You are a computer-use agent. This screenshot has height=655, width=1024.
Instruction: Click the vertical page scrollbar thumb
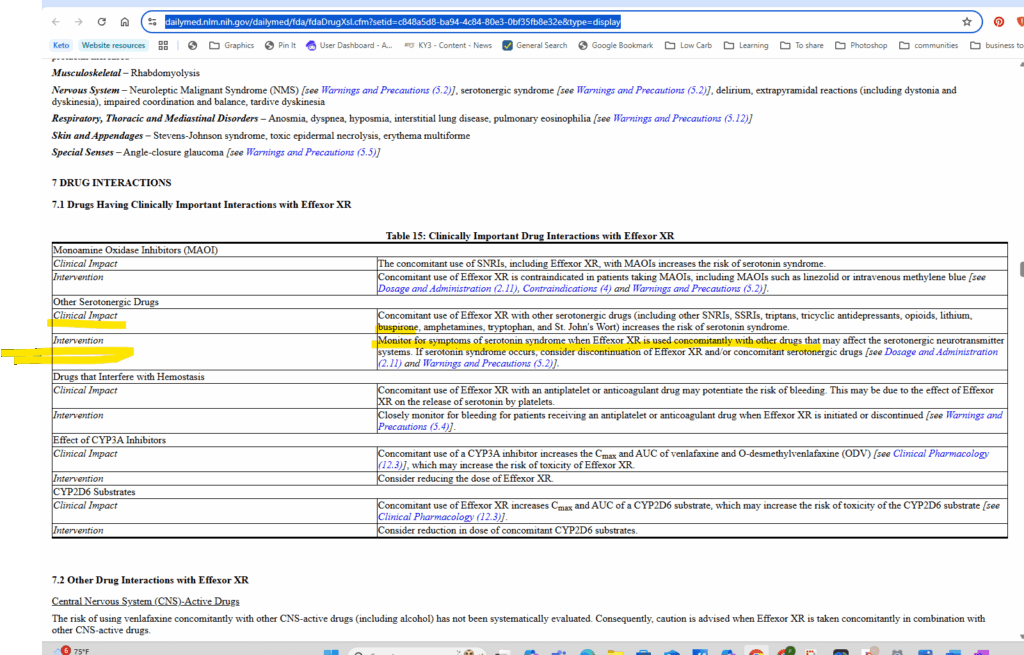pos(1019,270)
